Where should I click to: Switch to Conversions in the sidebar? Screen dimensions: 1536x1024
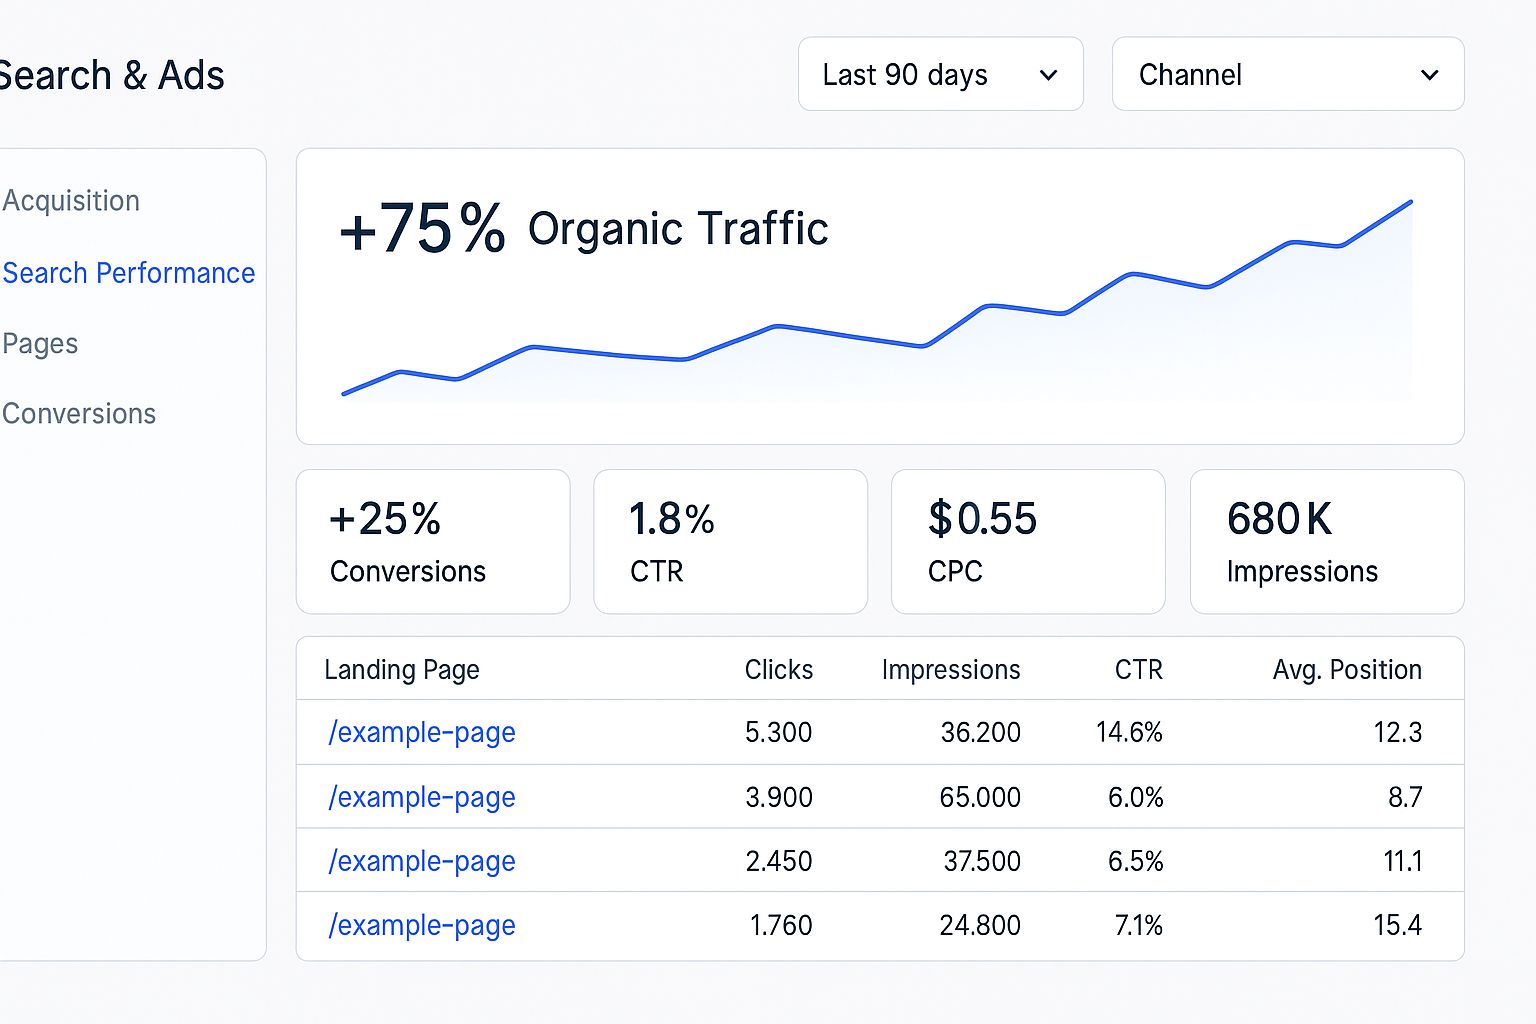point(79,414)
